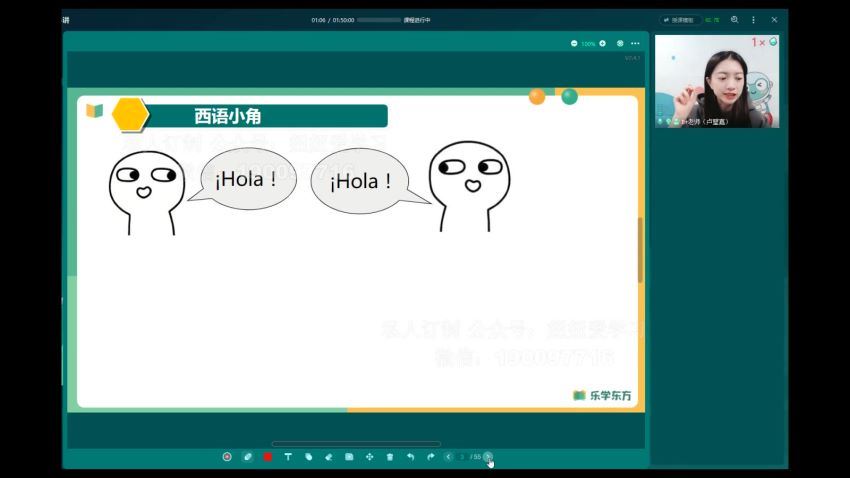The height and width of the screenshot is (478, 850).
Task: Click the lesson progress bar at top
Action: tap(379, 20)
